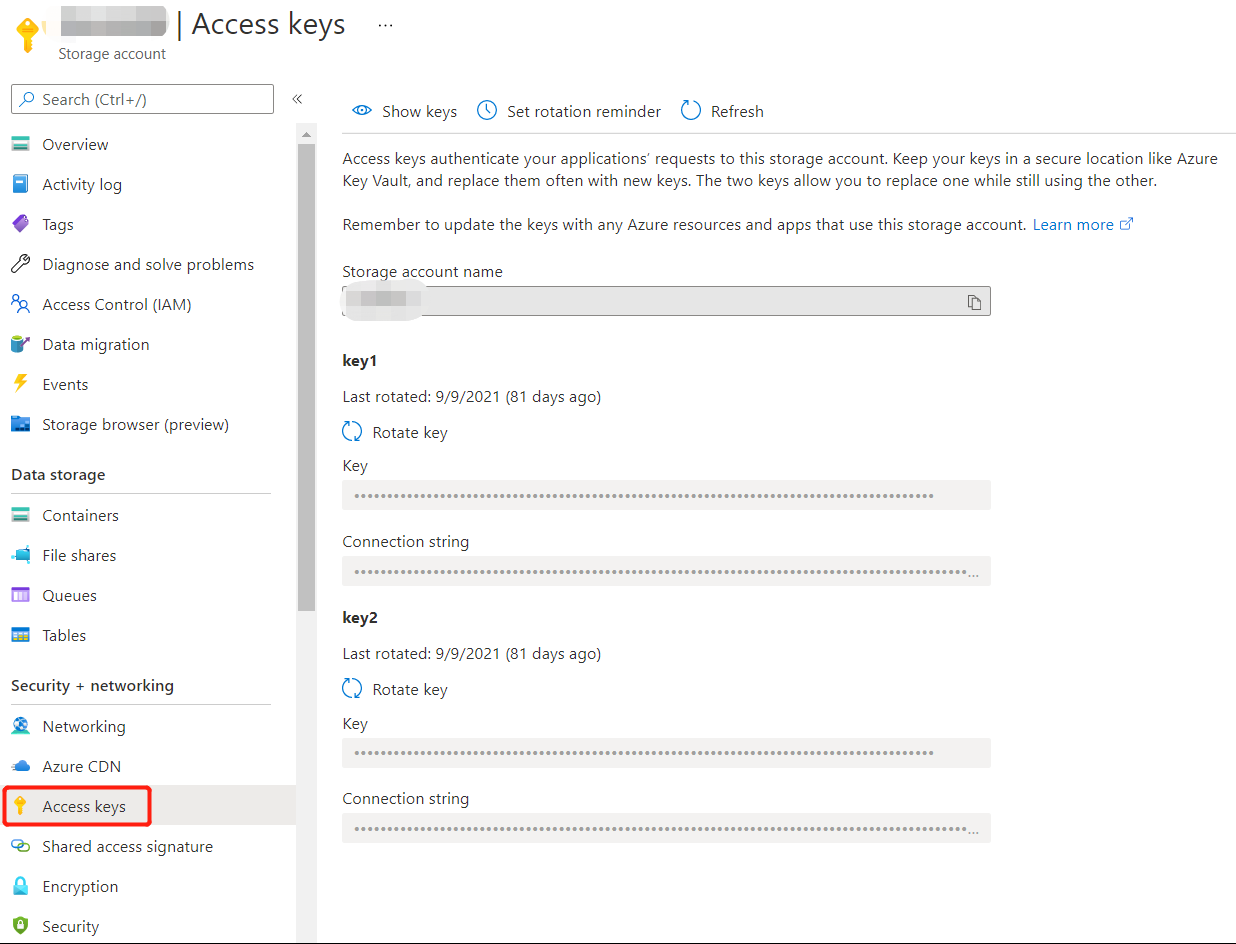Click the Networking icon

[20, 726]
